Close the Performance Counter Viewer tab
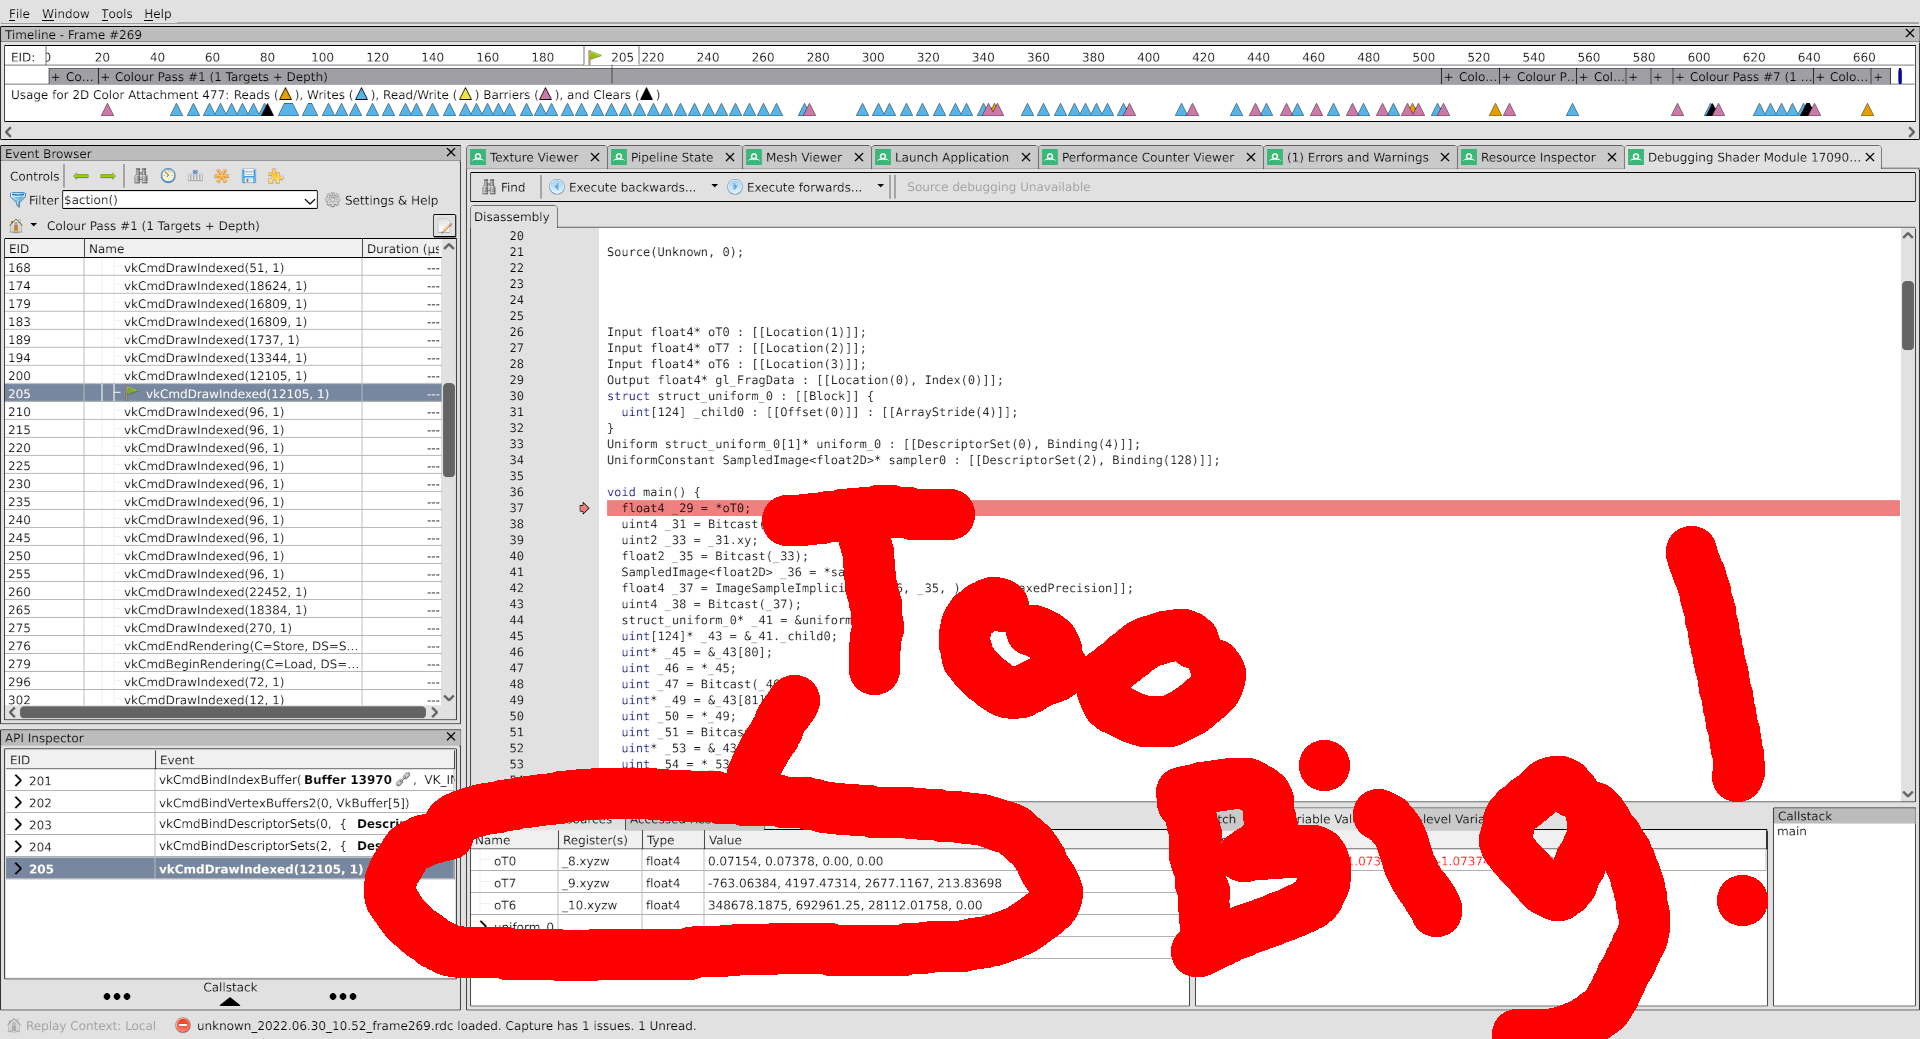This screenshot has width=1920, height=1039. pyautogui.click(x=1250, y=157)
